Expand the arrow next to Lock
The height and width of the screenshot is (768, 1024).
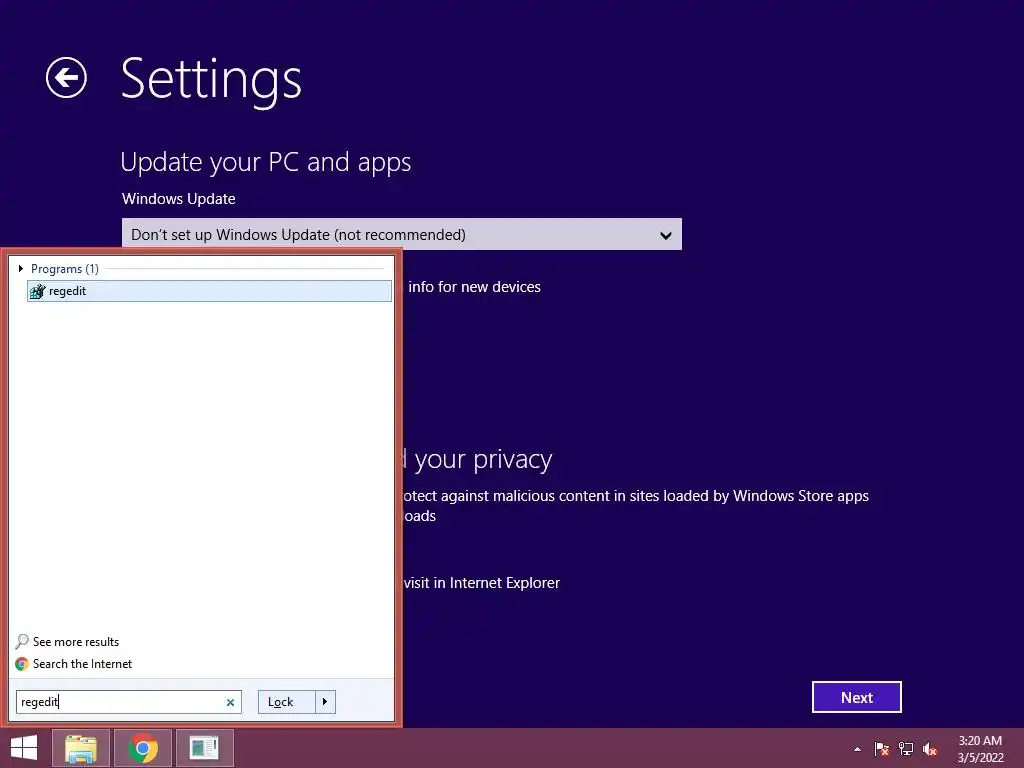325,702
